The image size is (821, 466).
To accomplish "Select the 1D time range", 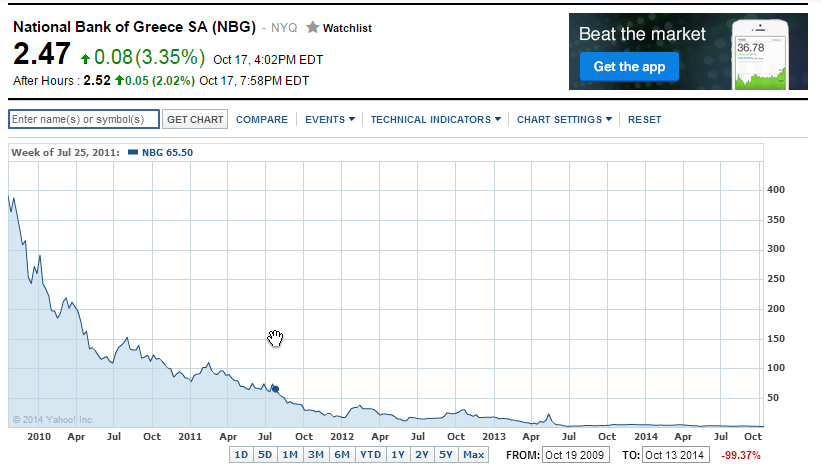I will pyautogui.click(x=241, y=454).
